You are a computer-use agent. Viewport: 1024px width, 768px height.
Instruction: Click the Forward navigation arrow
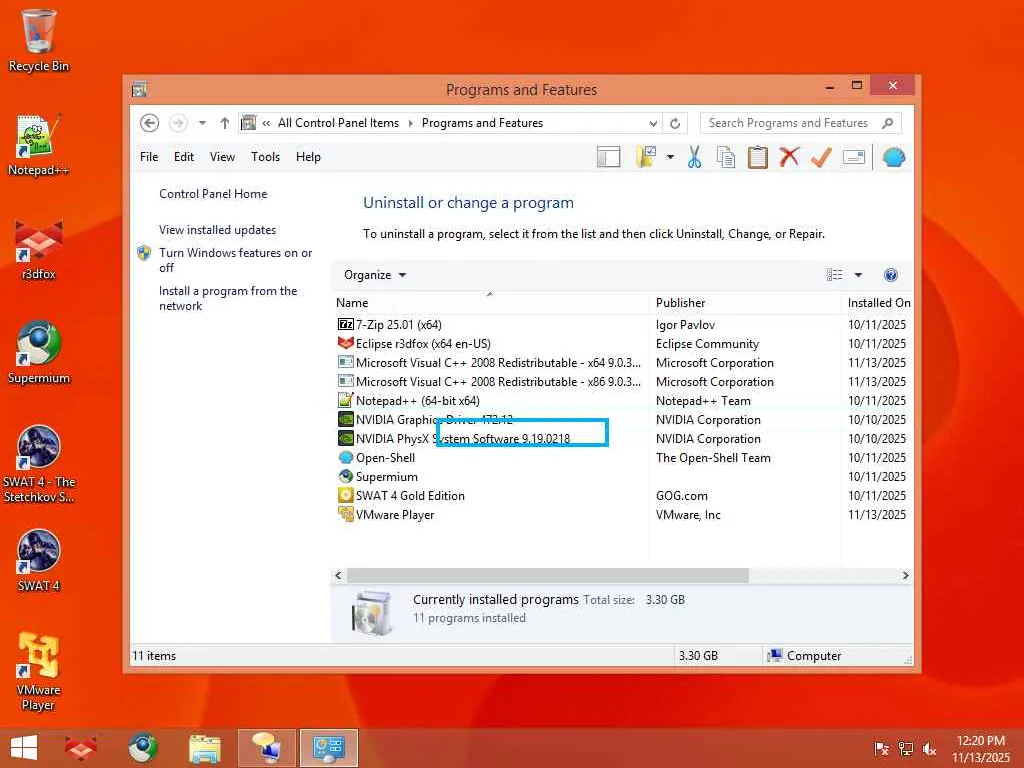coord(178,123)
